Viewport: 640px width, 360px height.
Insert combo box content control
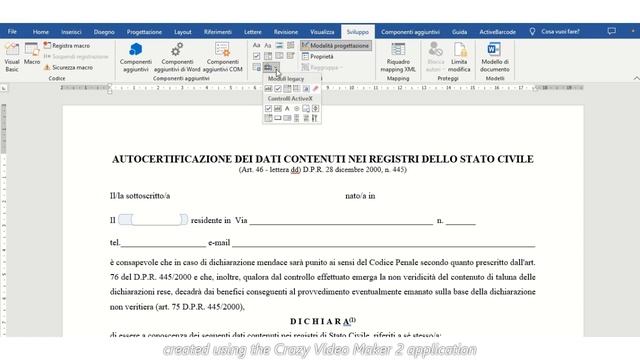(x=268, y=56)
